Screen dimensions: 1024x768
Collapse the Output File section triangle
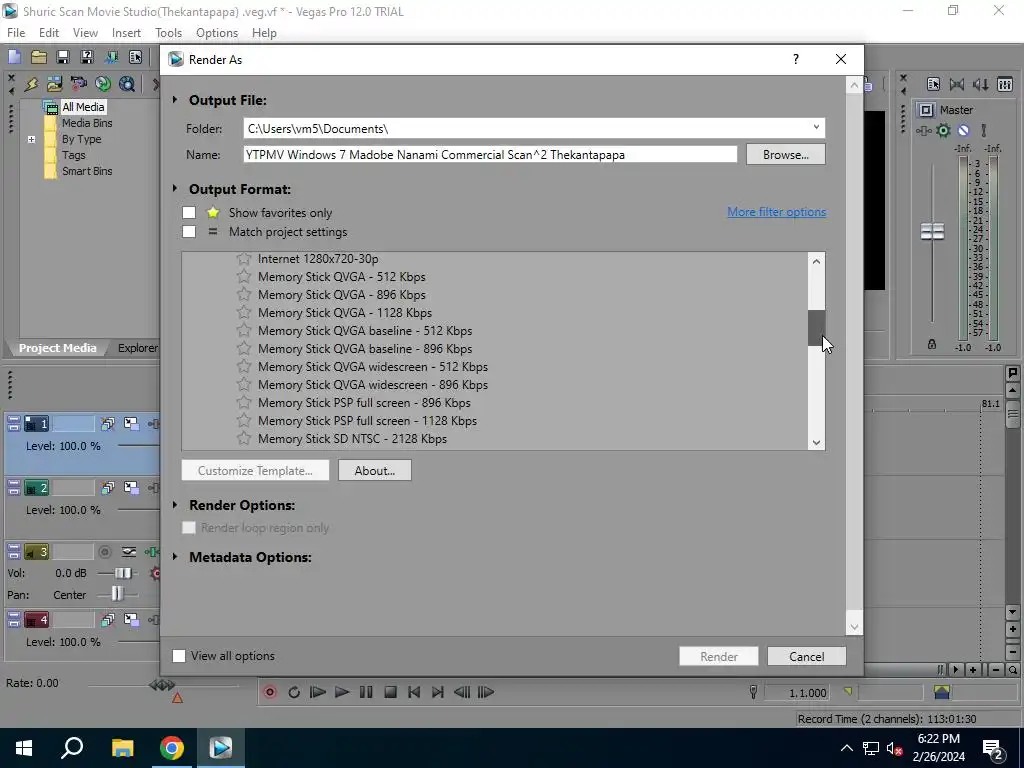pos(175,100)
